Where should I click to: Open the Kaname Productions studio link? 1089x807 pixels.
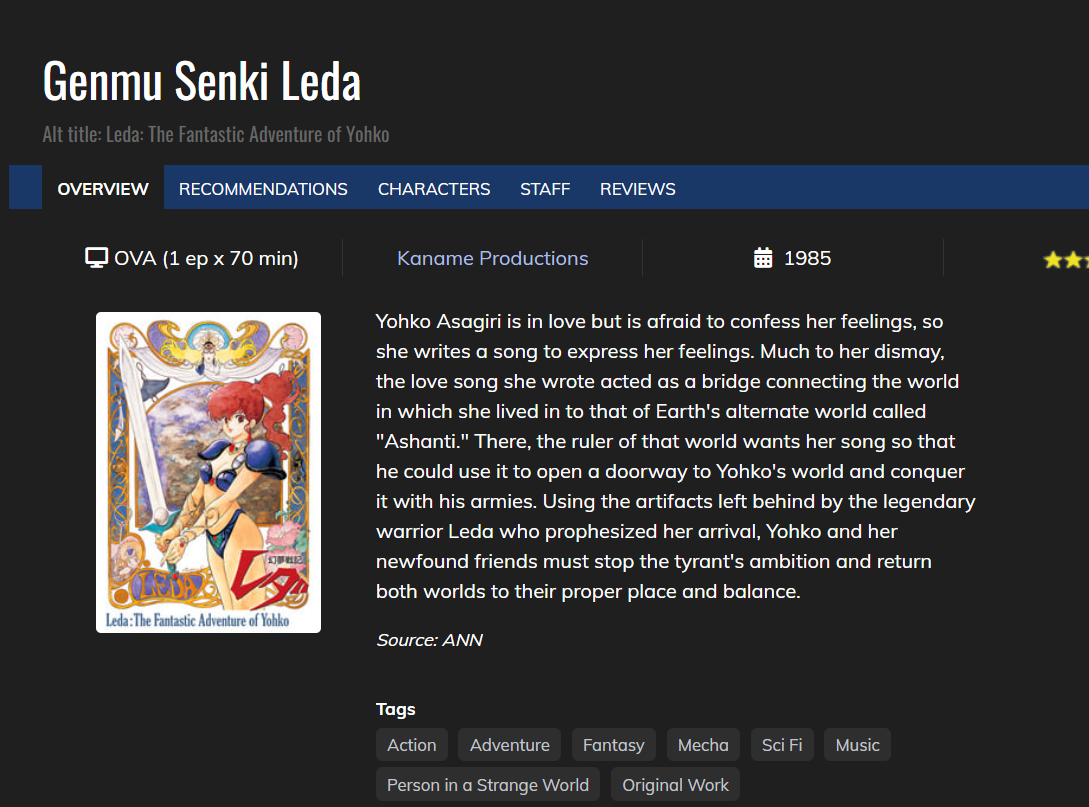492,258
